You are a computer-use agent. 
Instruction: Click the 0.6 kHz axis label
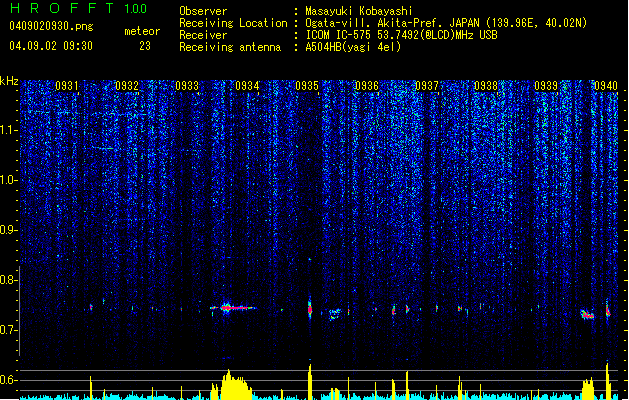click(x=9, y=380)
